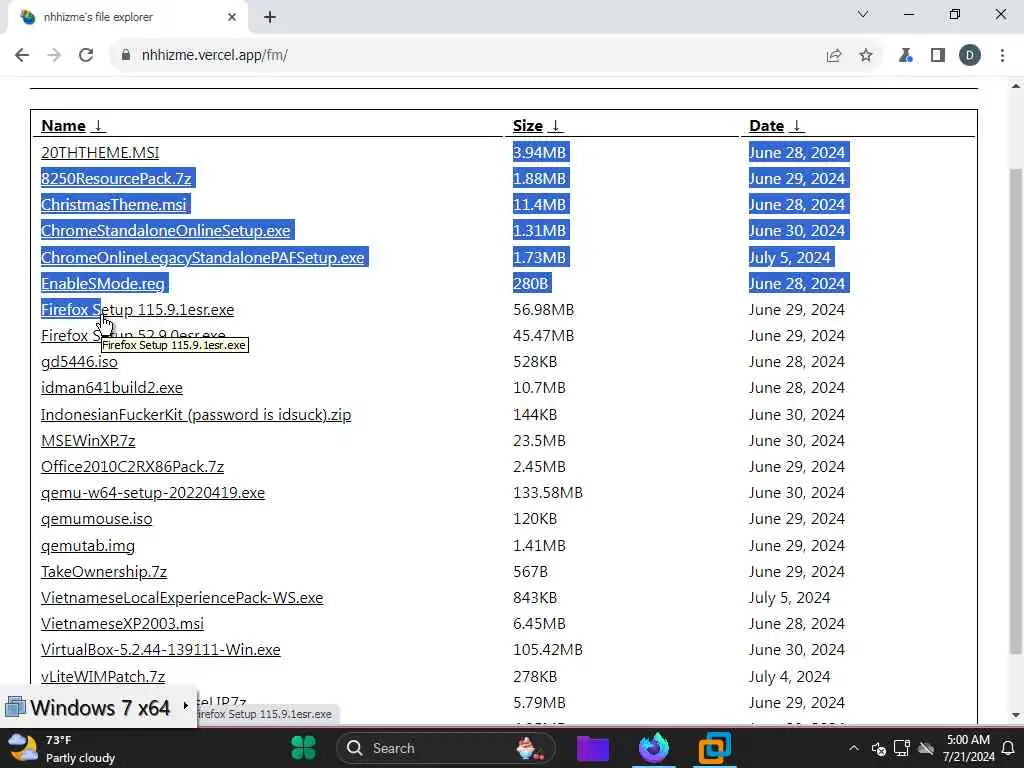Screen dimensions: 1024x768
Task: Open Chrome Labs flask icon
Action: pyautogui.click(x=905, y=56)
